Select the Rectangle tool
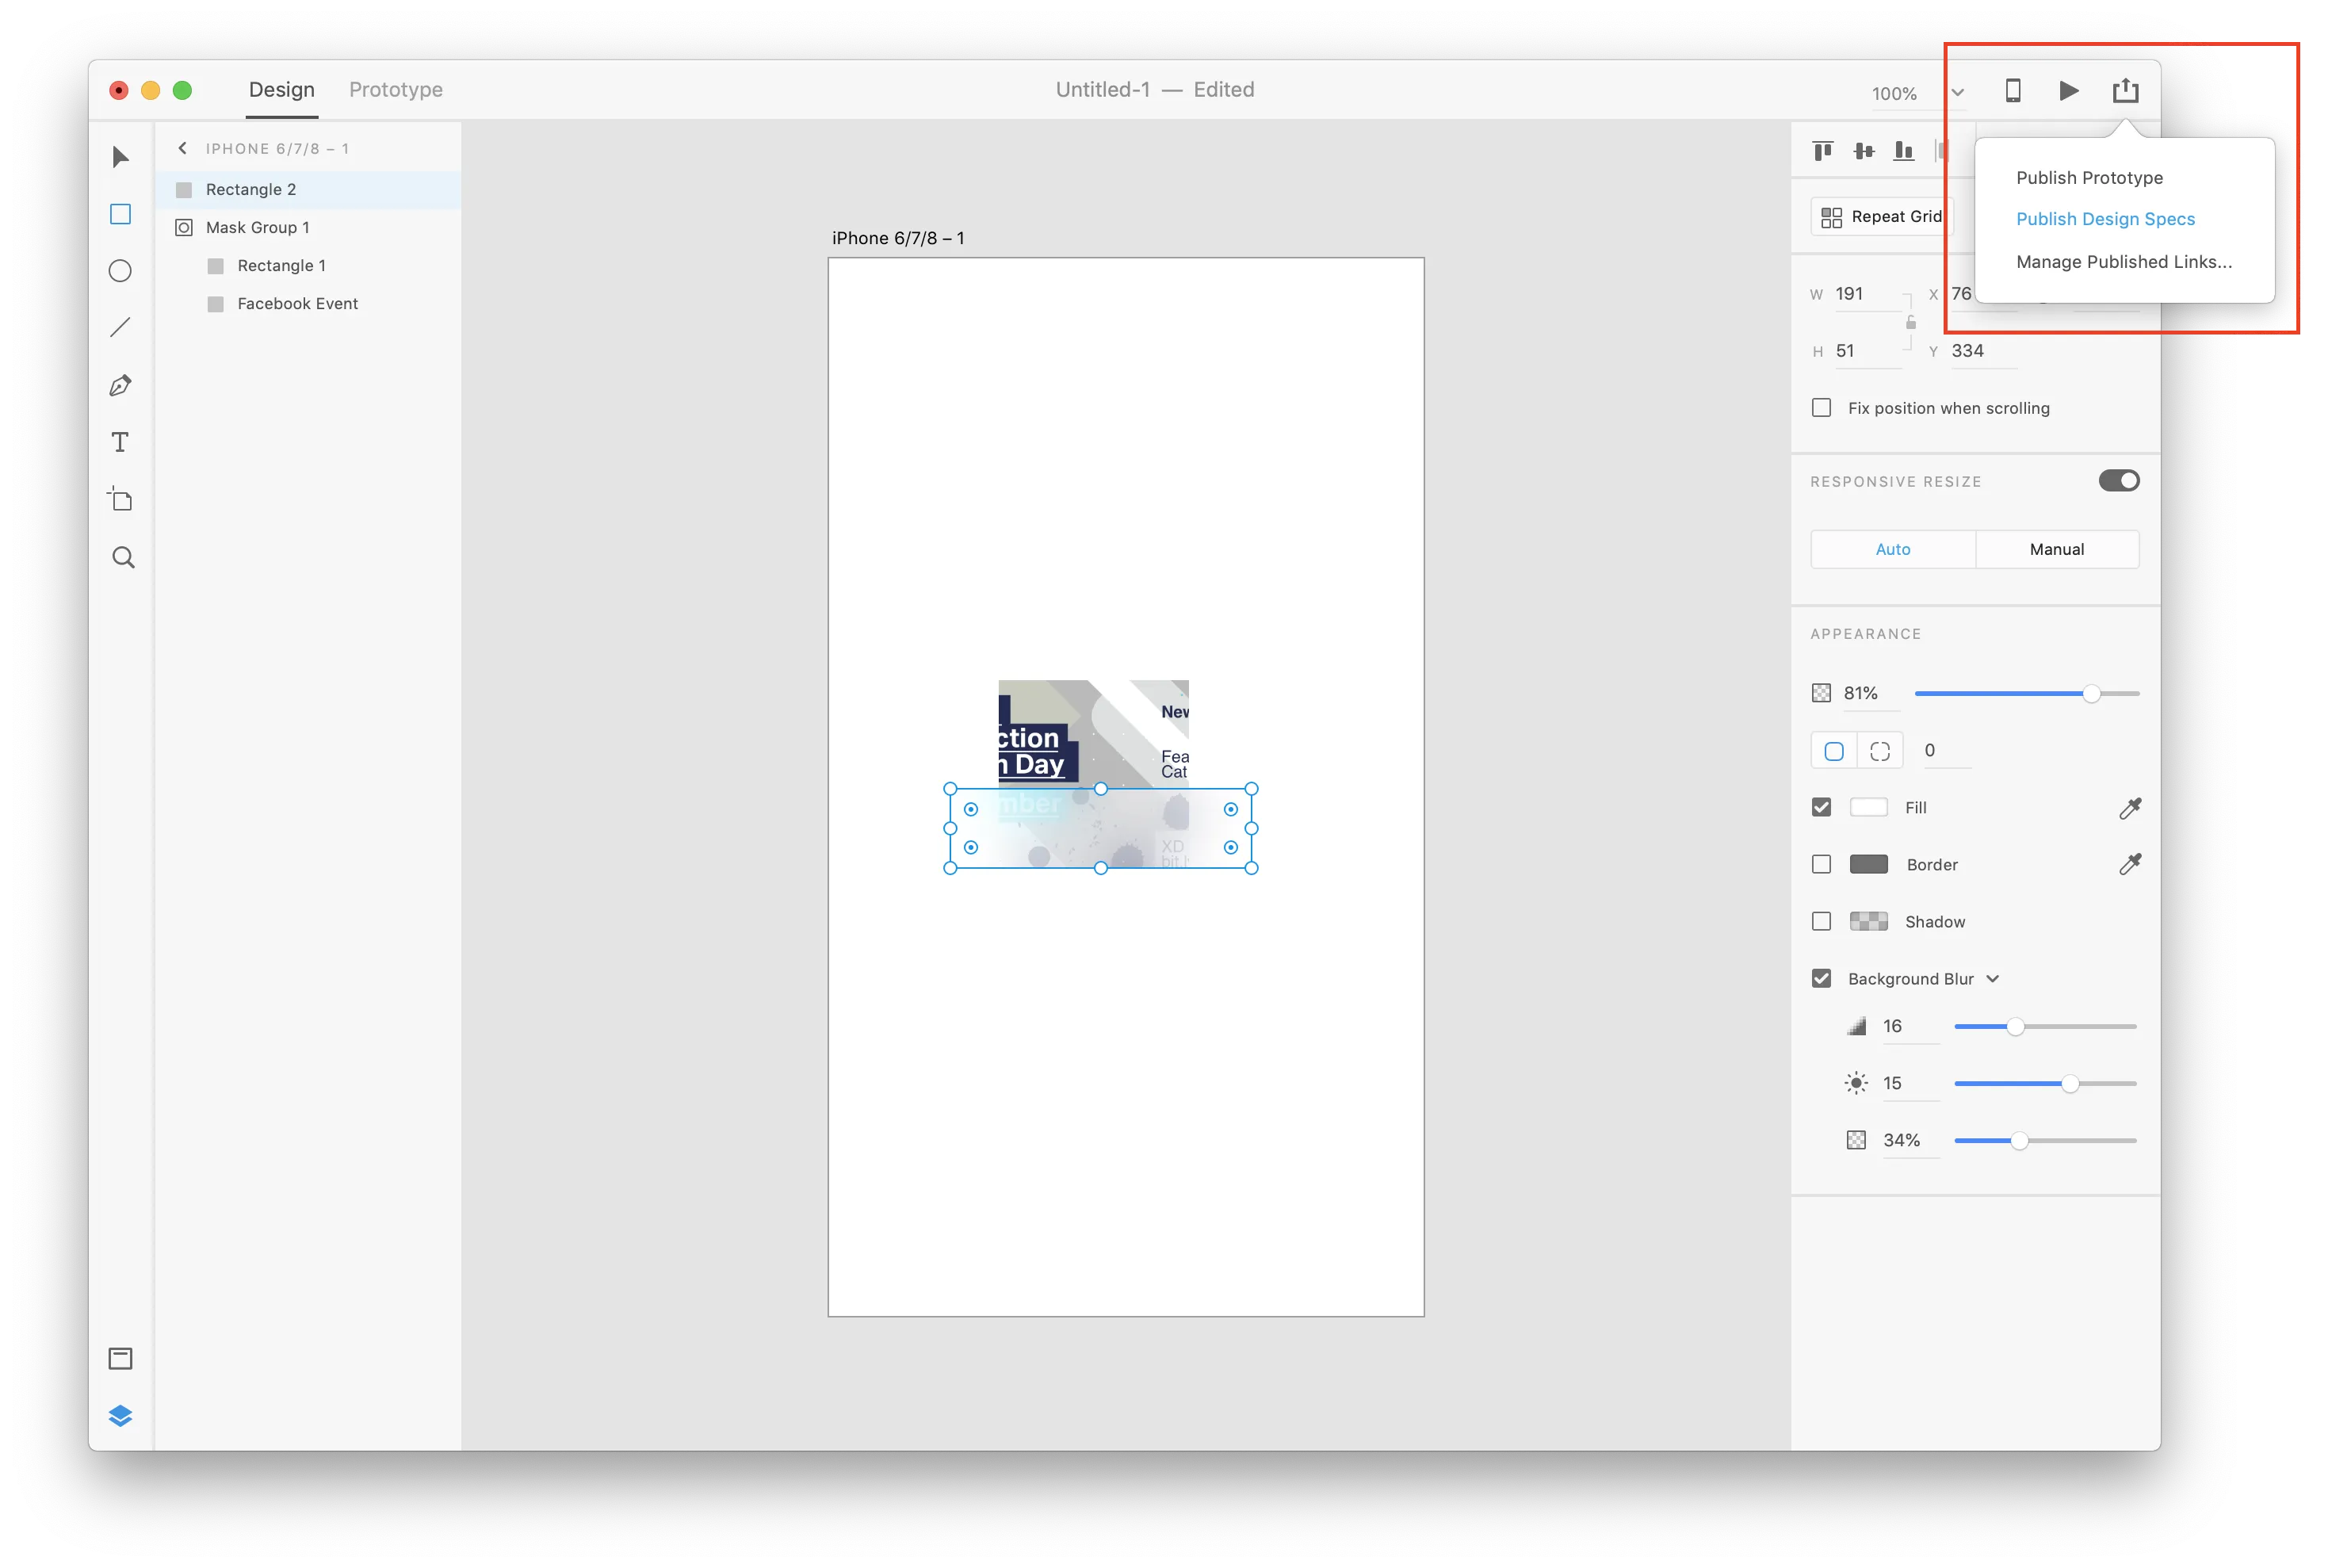 120,214
